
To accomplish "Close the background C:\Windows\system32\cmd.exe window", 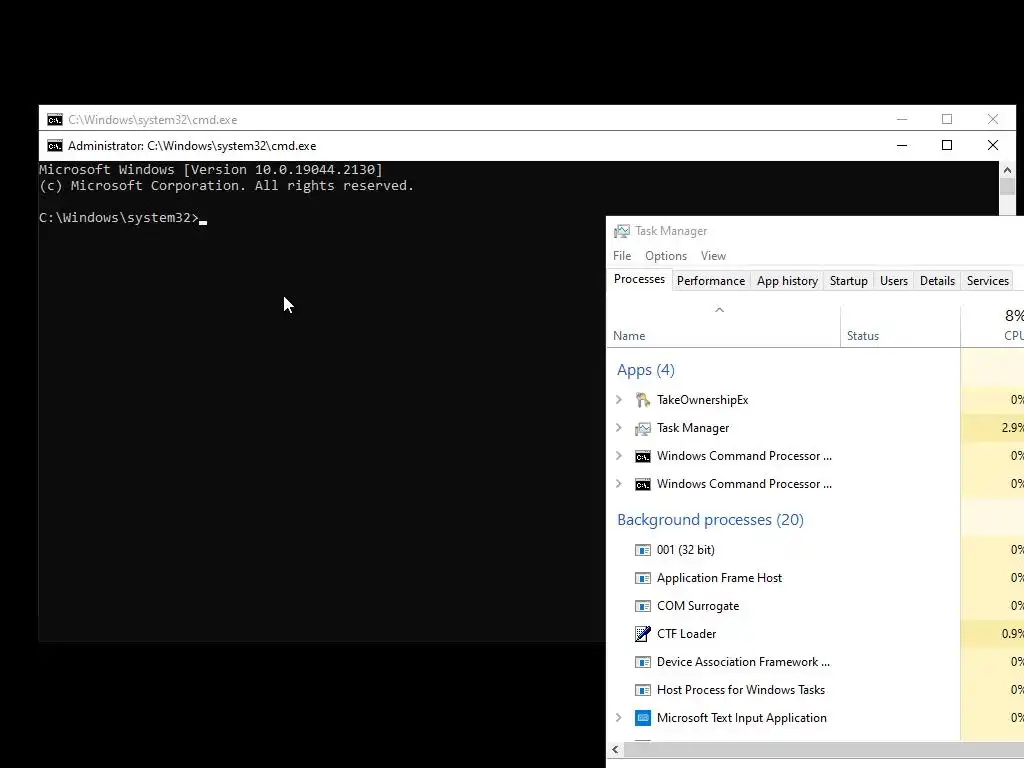I will (993, 119).
